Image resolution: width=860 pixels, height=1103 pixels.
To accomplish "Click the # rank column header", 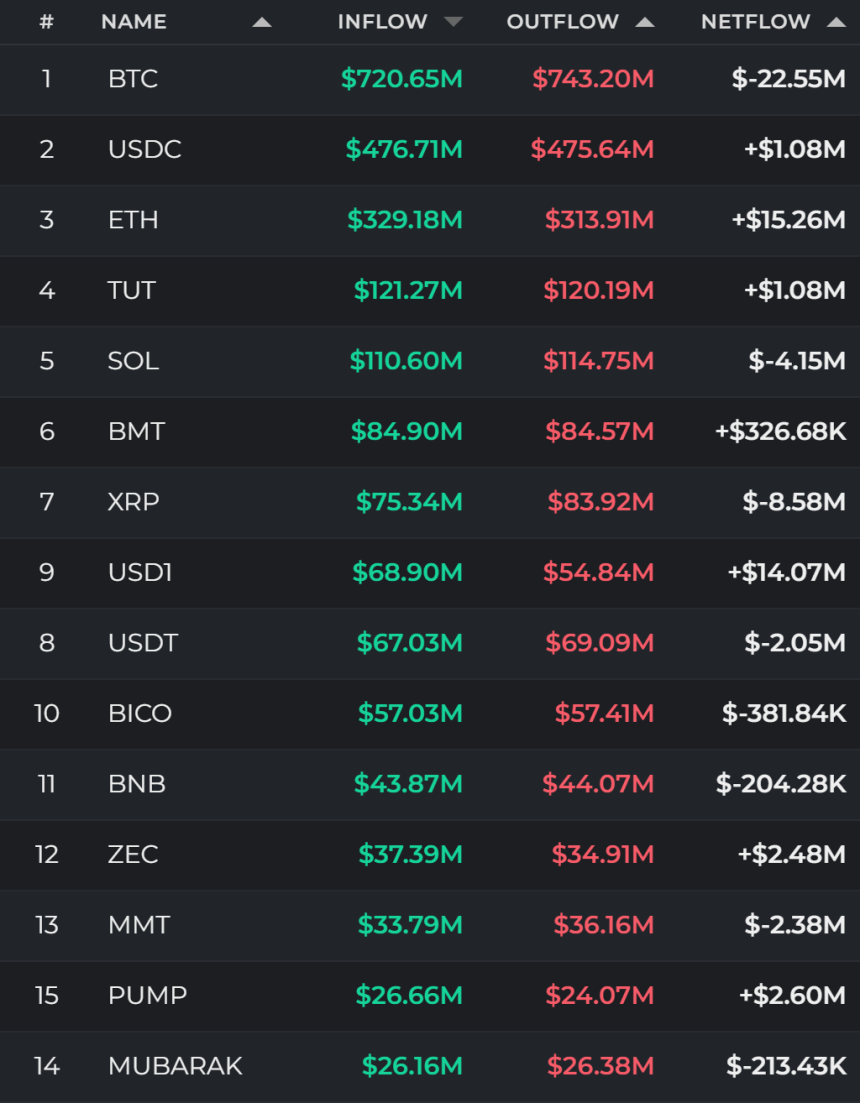I will coord(46,22).
